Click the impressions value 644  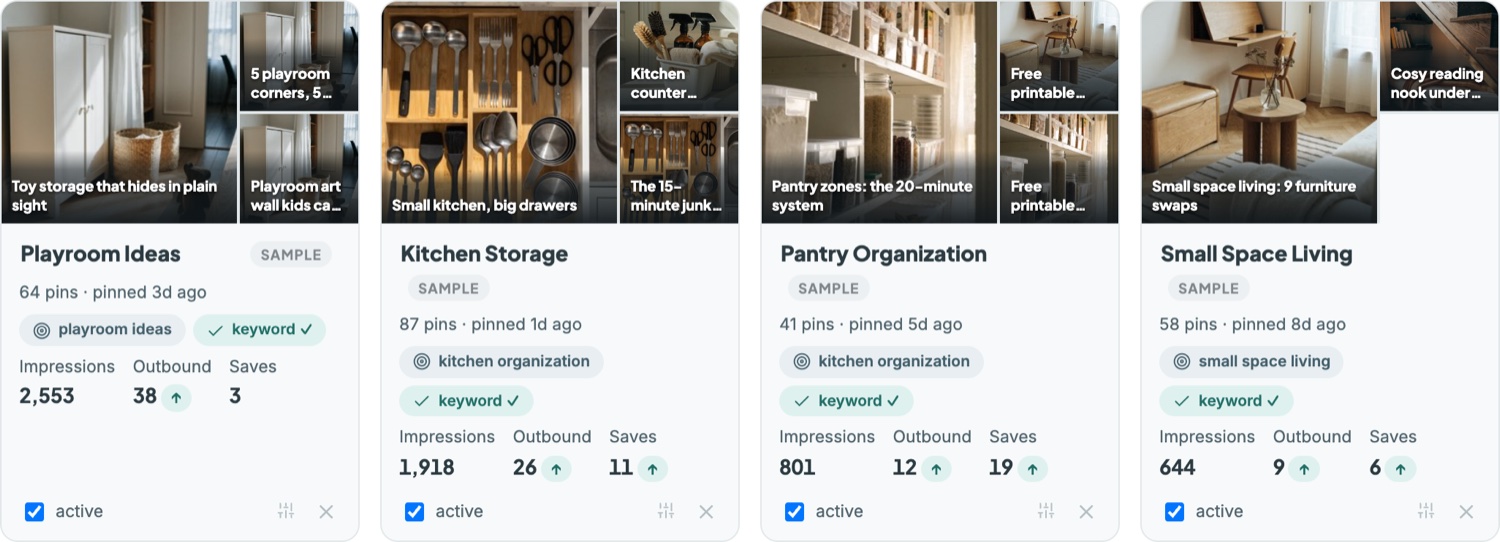coord(1177,467)
